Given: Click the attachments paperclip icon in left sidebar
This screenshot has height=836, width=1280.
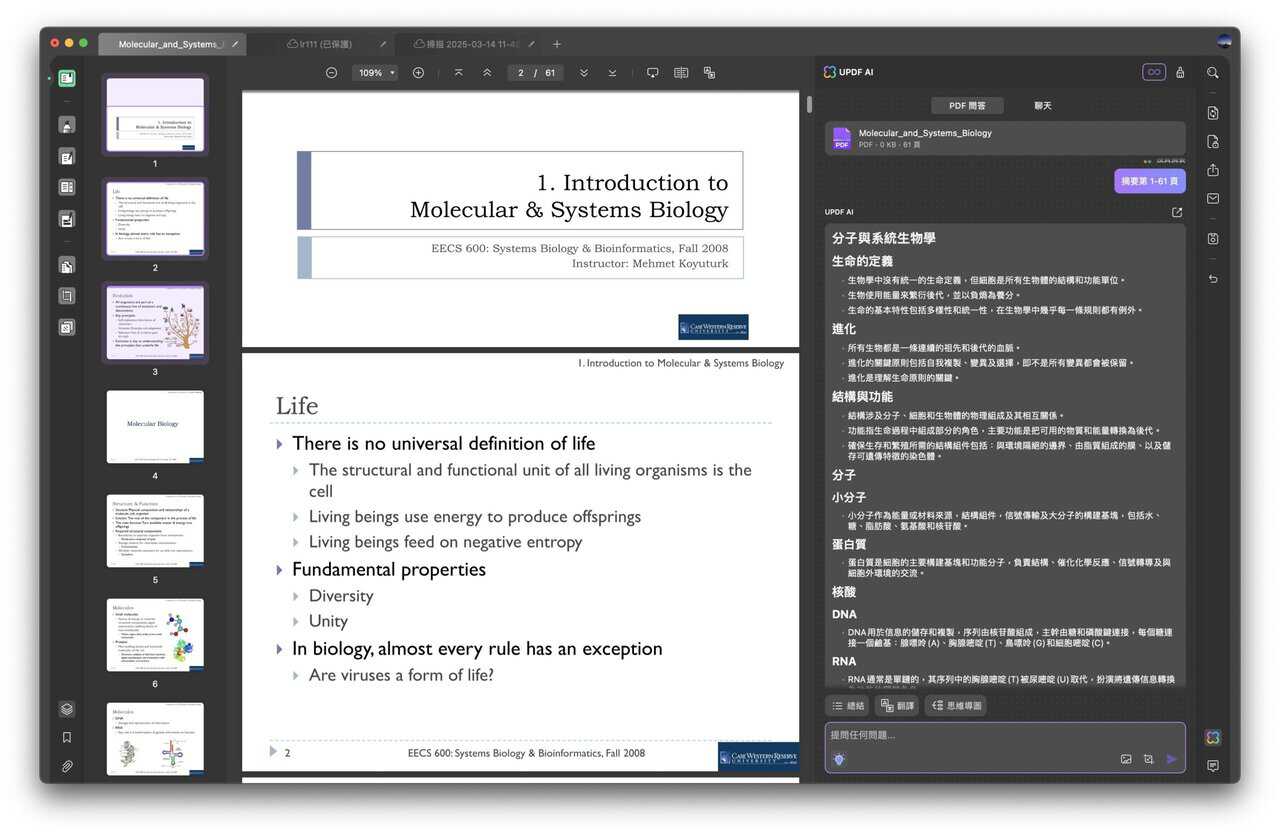Looking at the screenshot, I should coord(66,766).
